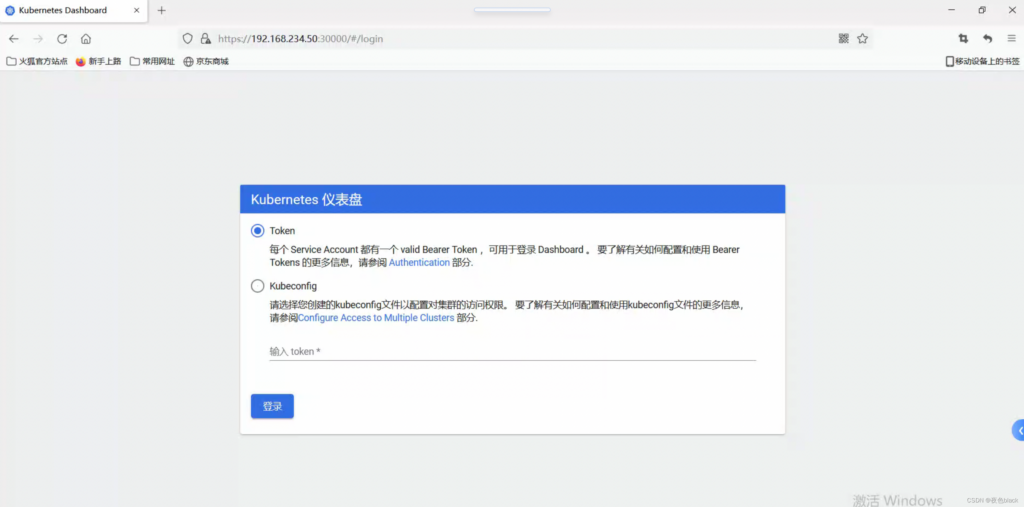1024x507 pixels.
Task: Focus the 输入 token input field
Action: (x=513, y=352)
